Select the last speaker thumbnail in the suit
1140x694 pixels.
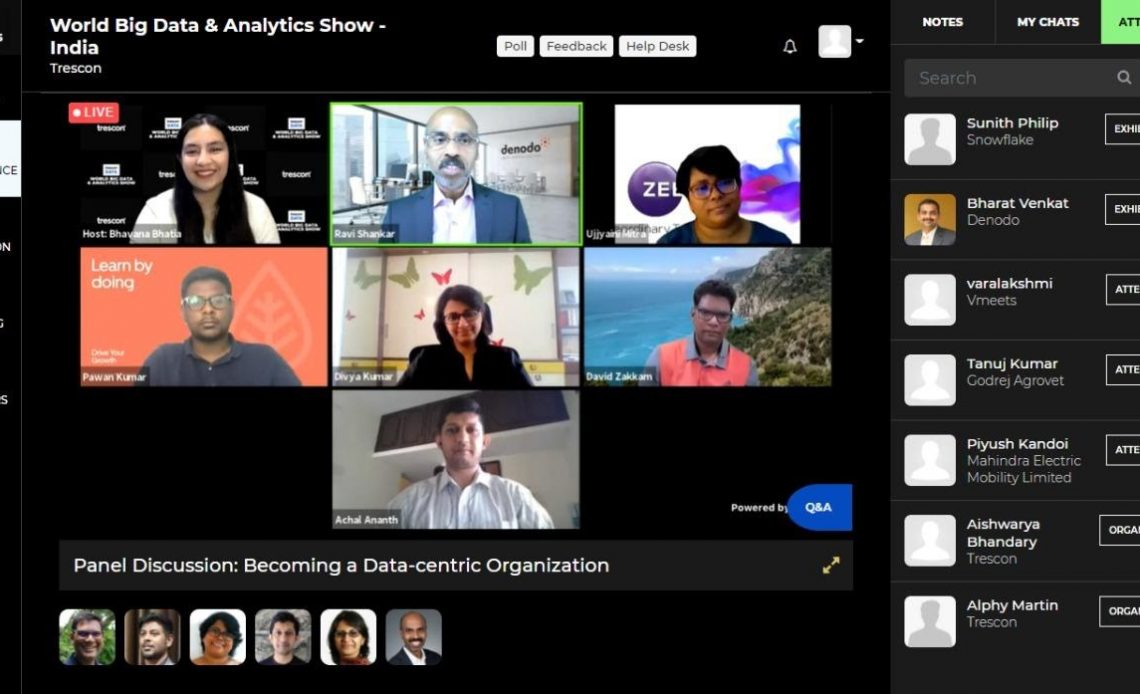coord(414,637)
